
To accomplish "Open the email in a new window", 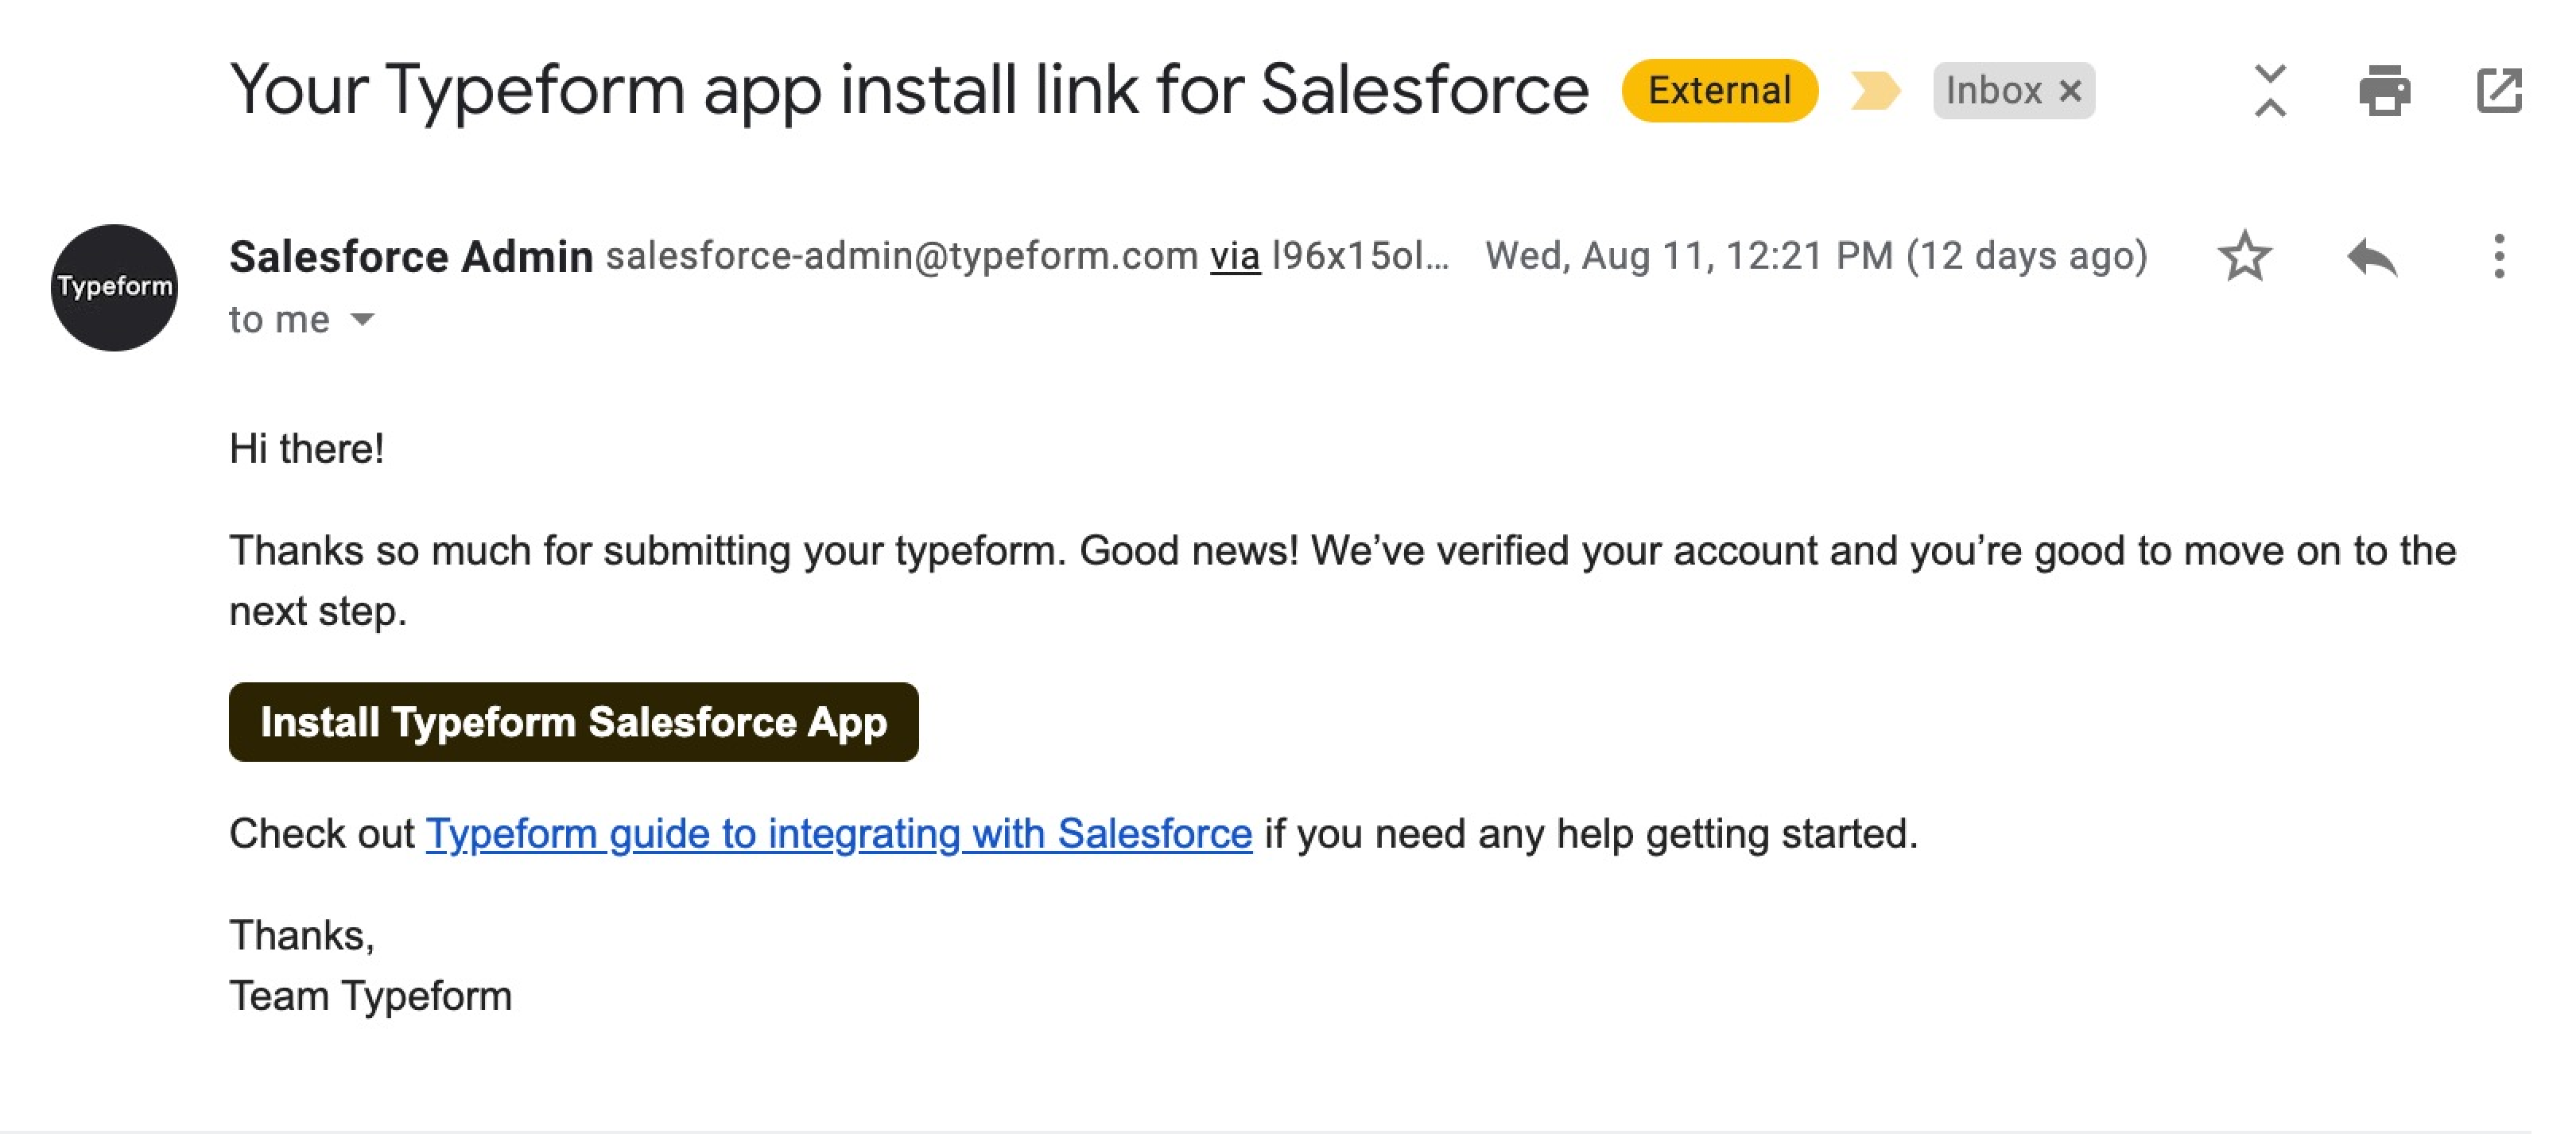I will (x=2499, y=91).
